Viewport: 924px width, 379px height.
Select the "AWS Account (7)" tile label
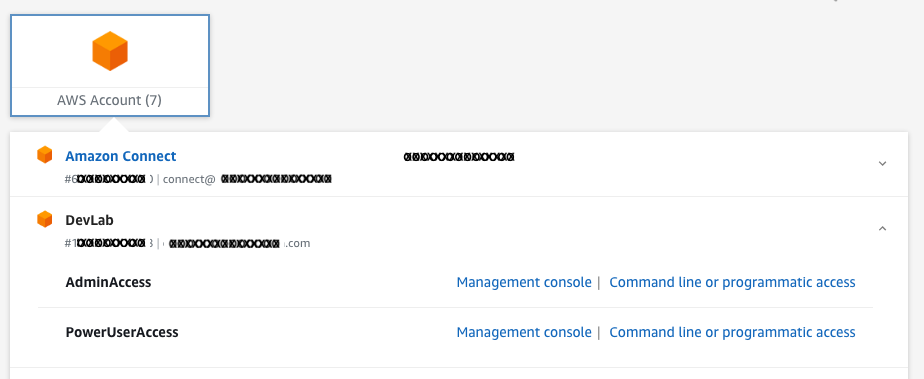[x=110, y=100]
